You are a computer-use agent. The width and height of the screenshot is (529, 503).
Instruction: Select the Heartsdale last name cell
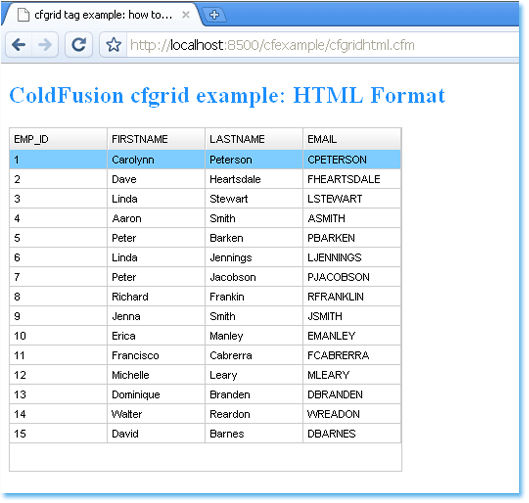[254, 179]
